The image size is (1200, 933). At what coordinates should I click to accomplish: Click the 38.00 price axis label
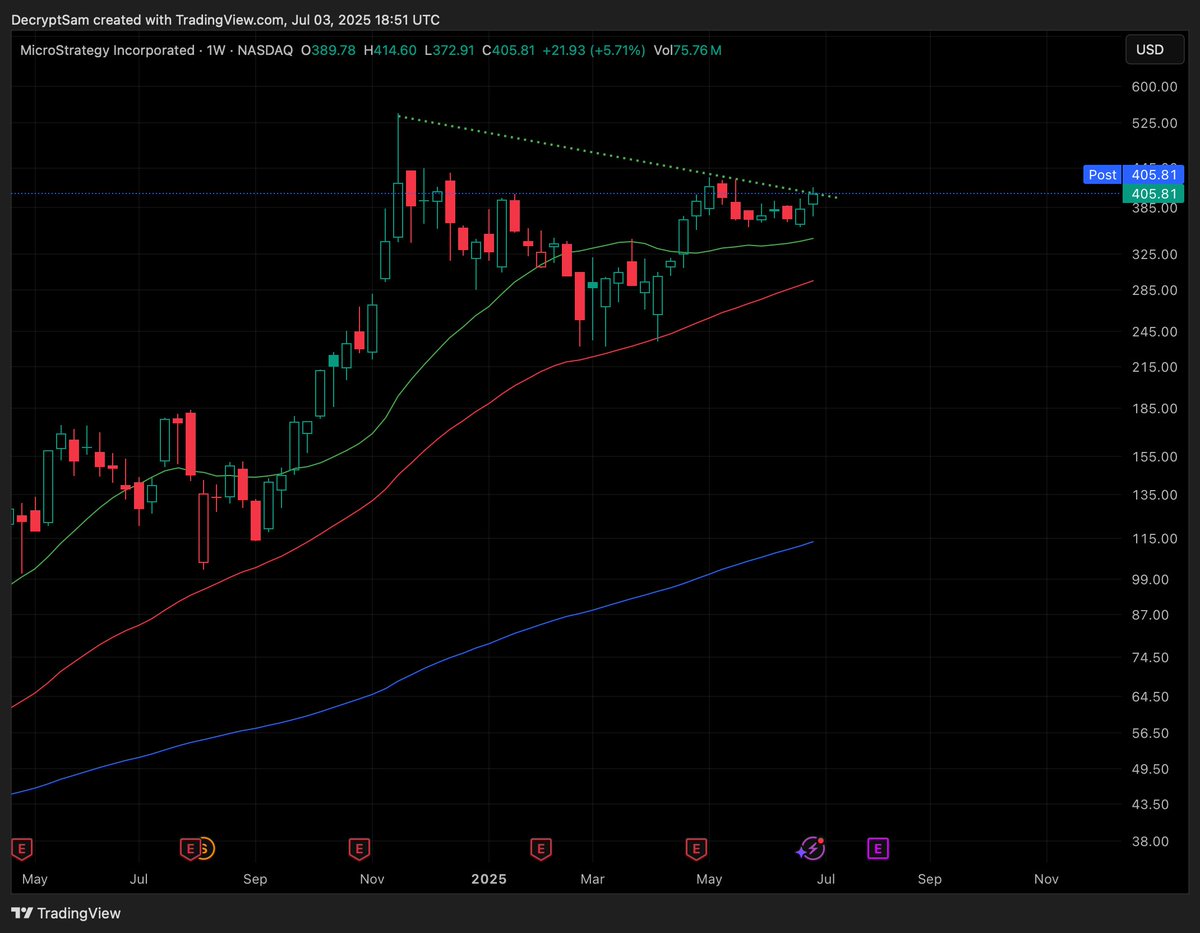pyautogui.click(x=1152, y=841)
